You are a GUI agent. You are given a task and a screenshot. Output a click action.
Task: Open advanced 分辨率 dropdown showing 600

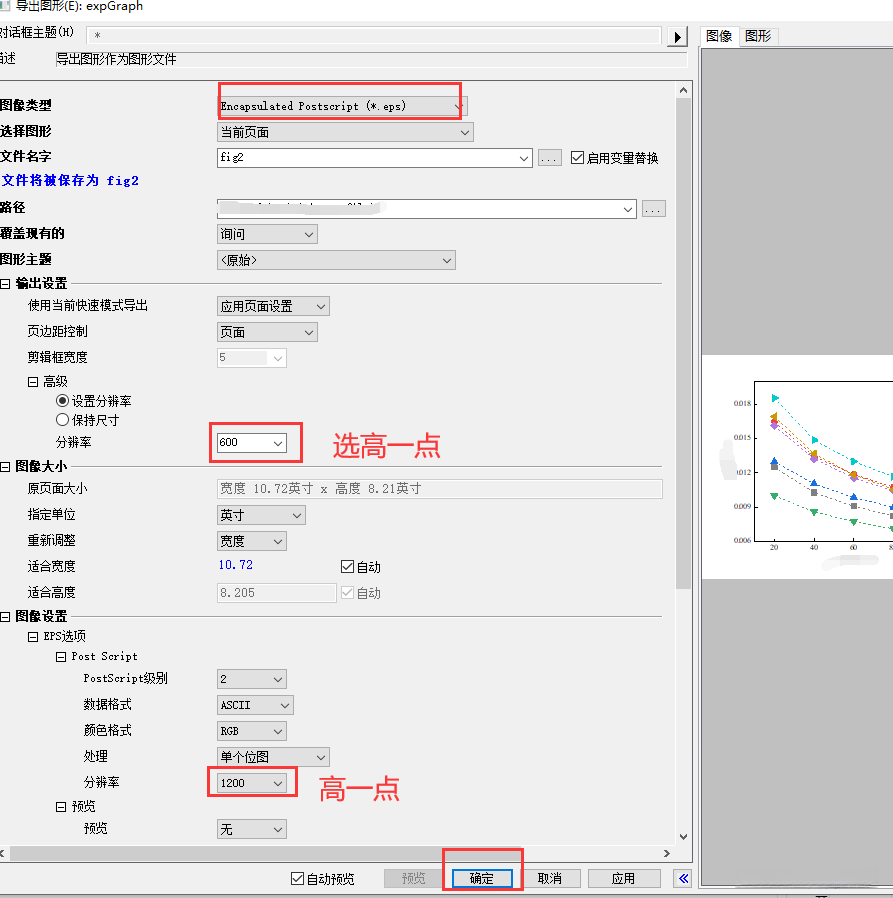[251, 442]
